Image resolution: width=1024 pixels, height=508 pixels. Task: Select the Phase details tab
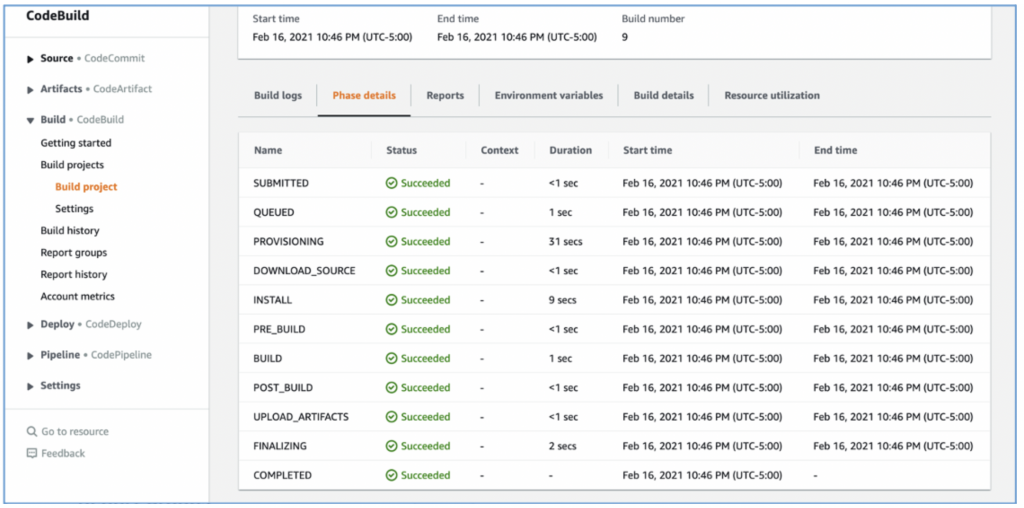364,95
